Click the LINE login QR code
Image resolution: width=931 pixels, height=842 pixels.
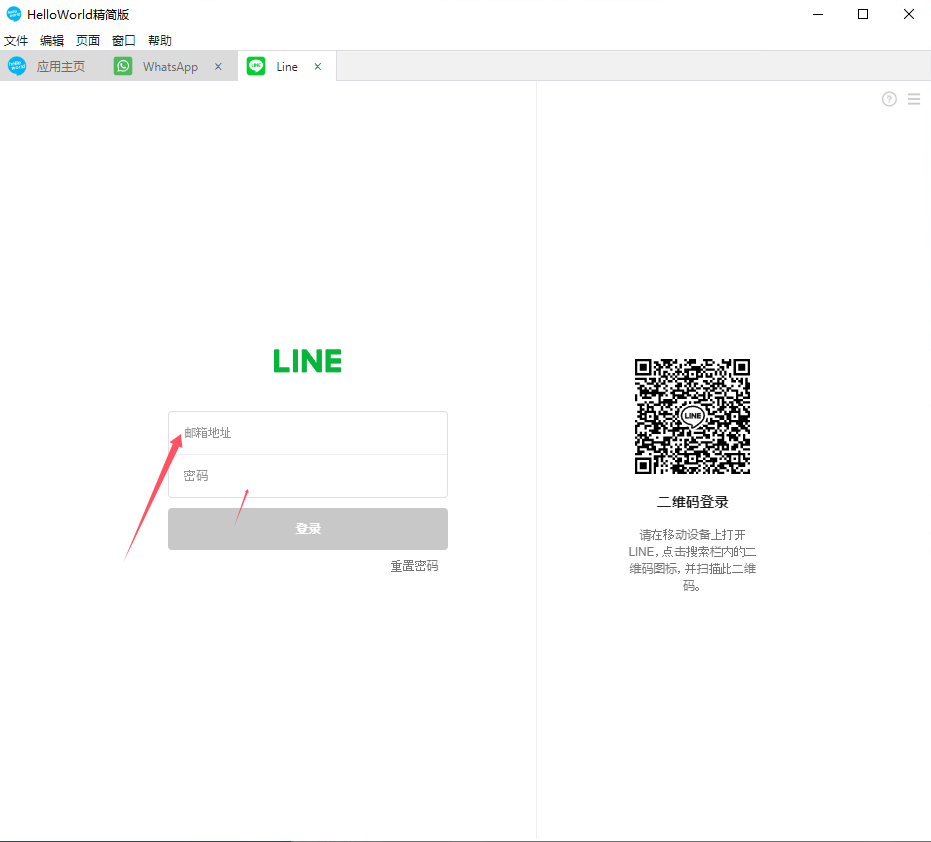[692, 416]
